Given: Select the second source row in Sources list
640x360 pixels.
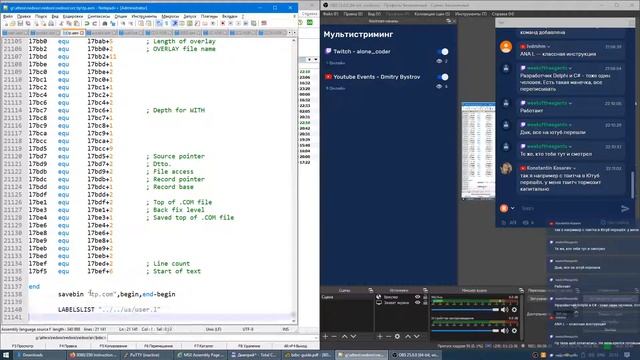Looking at the screenshot, I should (x=401, y=303).
